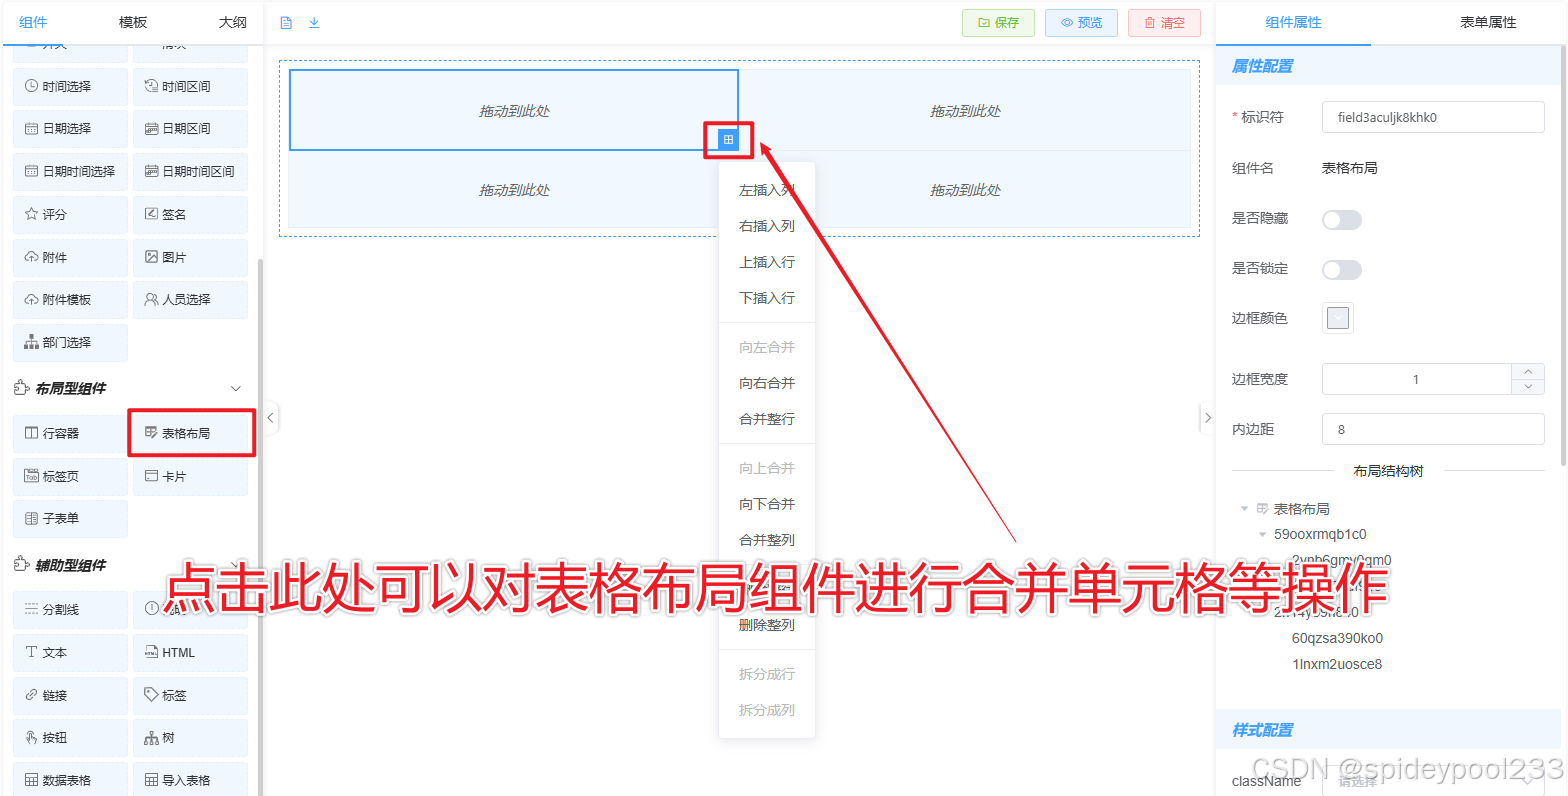Pick the 日期区间 date range component
This screenshot has height=796, width=1568.
point(190,129)
